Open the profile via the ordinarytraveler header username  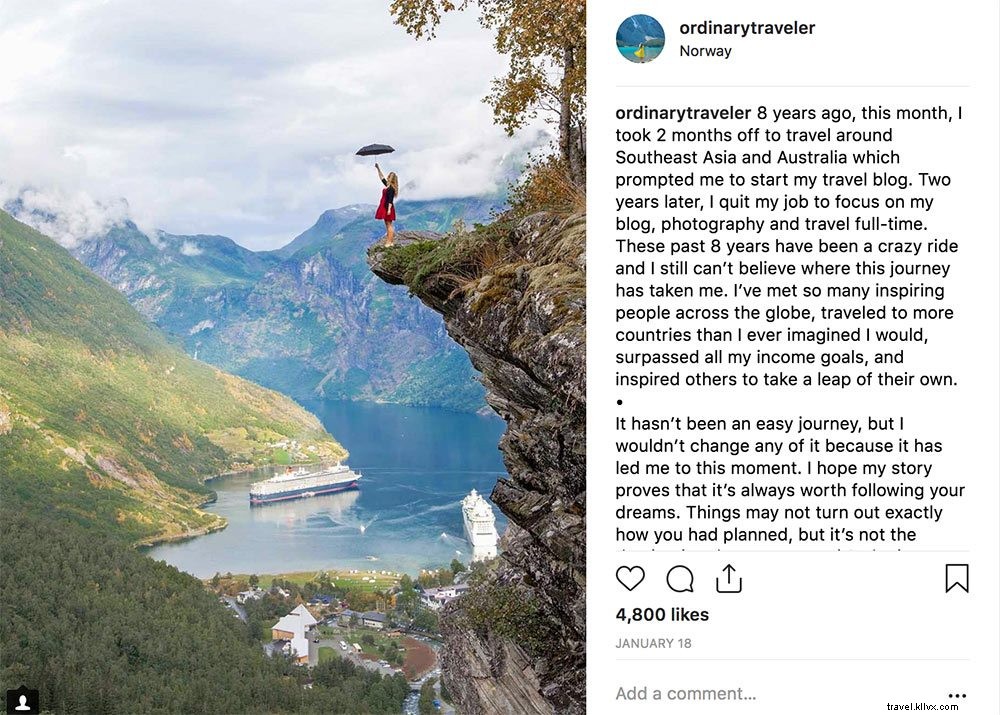747,27
